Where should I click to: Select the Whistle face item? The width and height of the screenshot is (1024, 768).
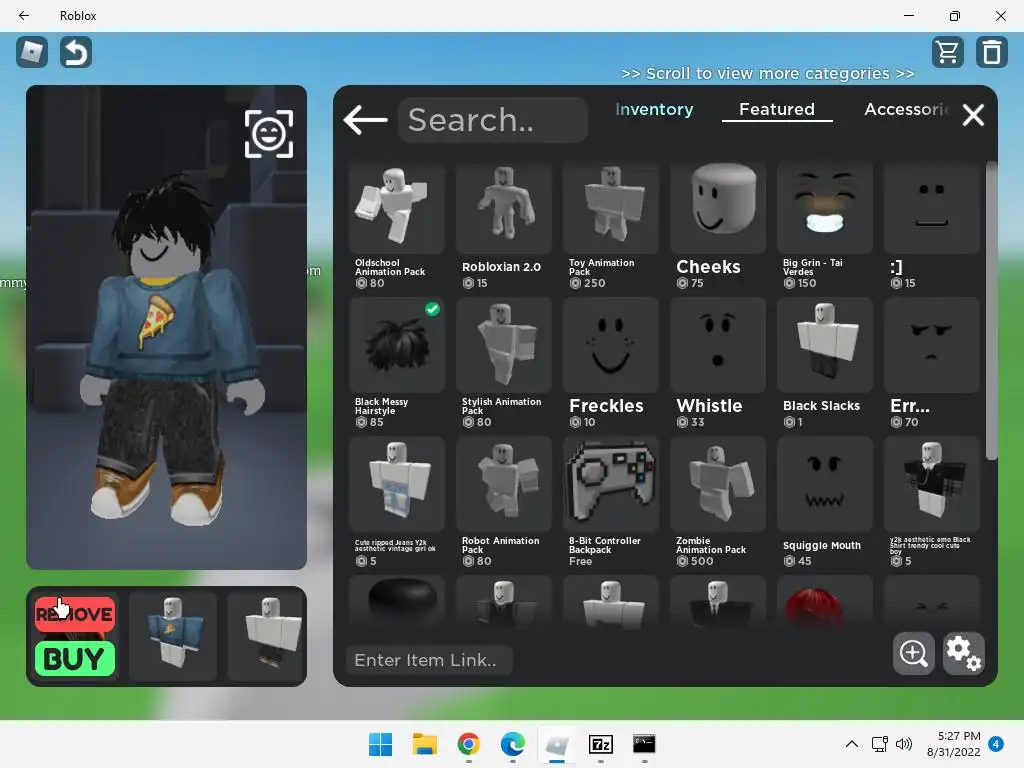click(x=718, y=364)
